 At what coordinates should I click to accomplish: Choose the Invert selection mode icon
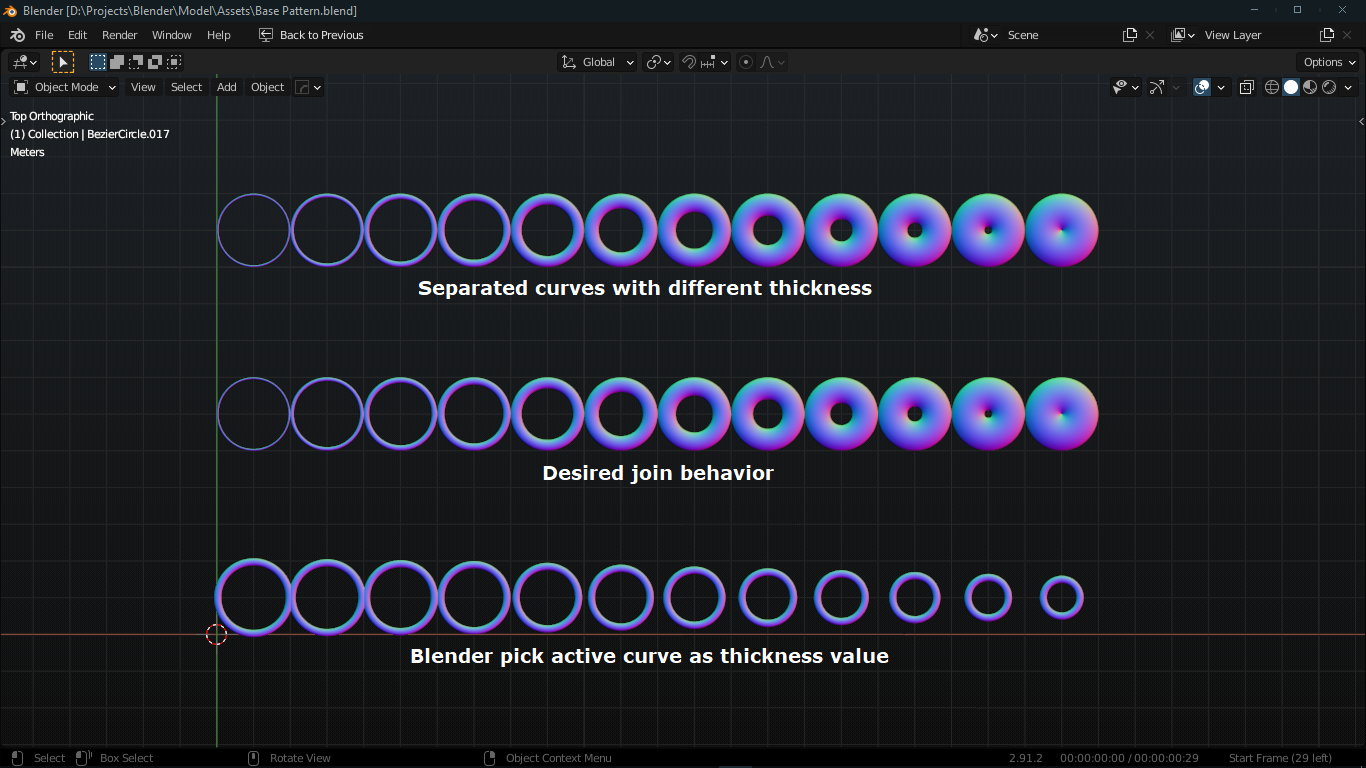pos(155,62)
